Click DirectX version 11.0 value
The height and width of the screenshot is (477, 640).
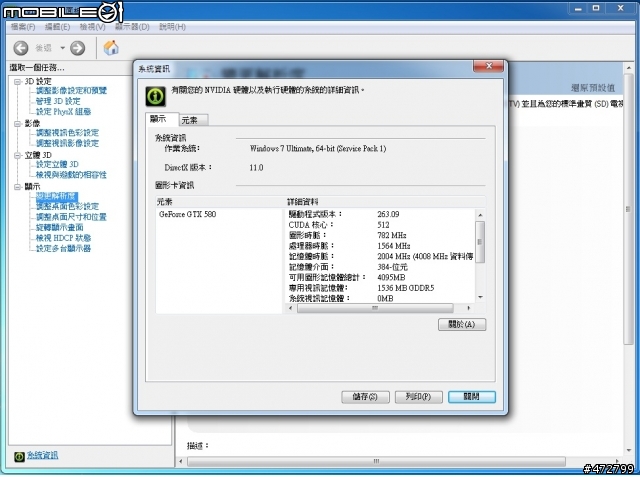click(256, 168)
